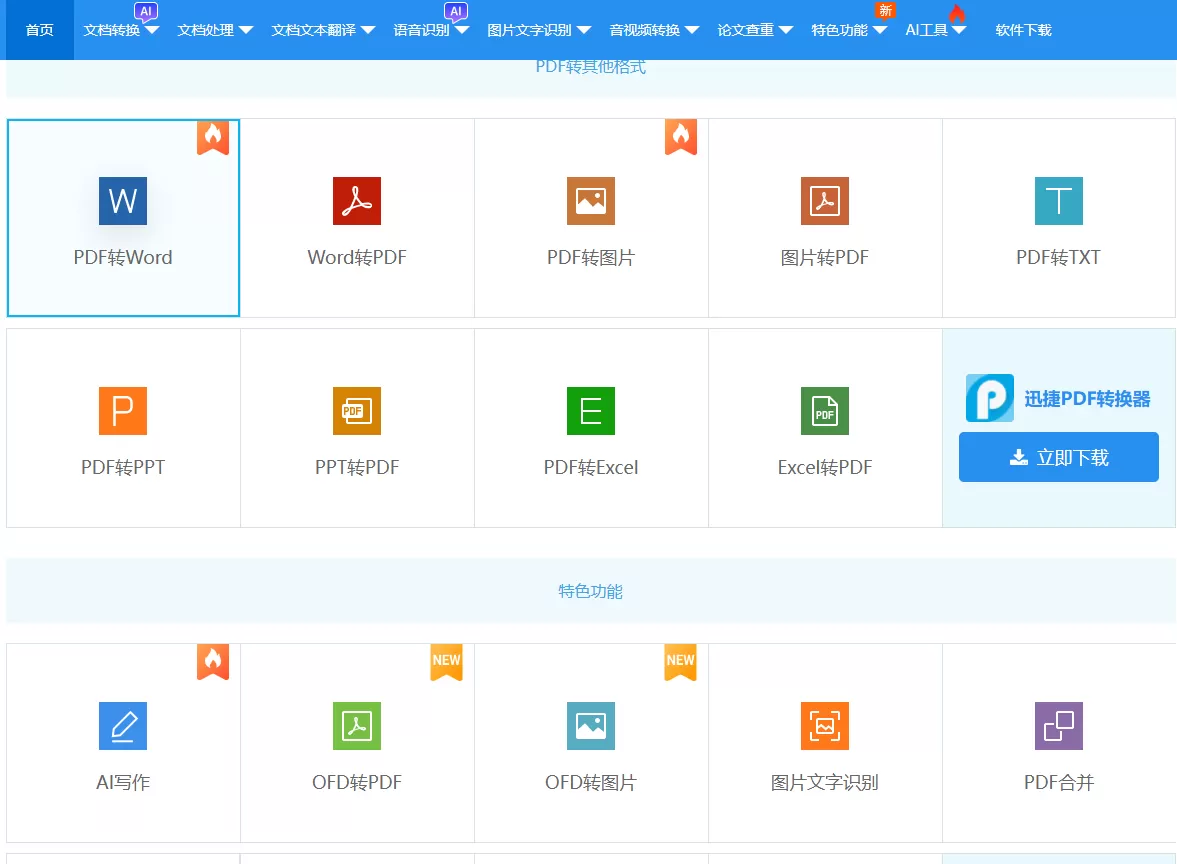Select the Excel转PDF tool
The image size is (1177, 864).
[824, 428]
